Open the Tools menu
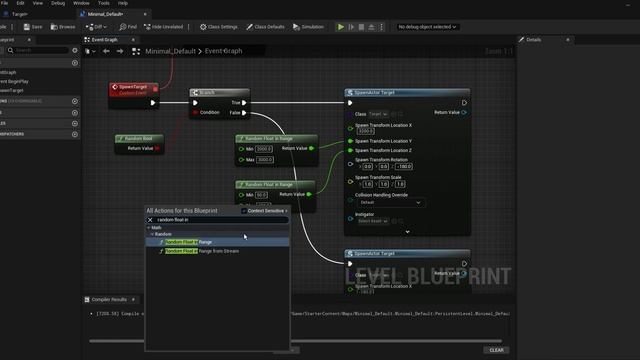 [x=104, y=3]
